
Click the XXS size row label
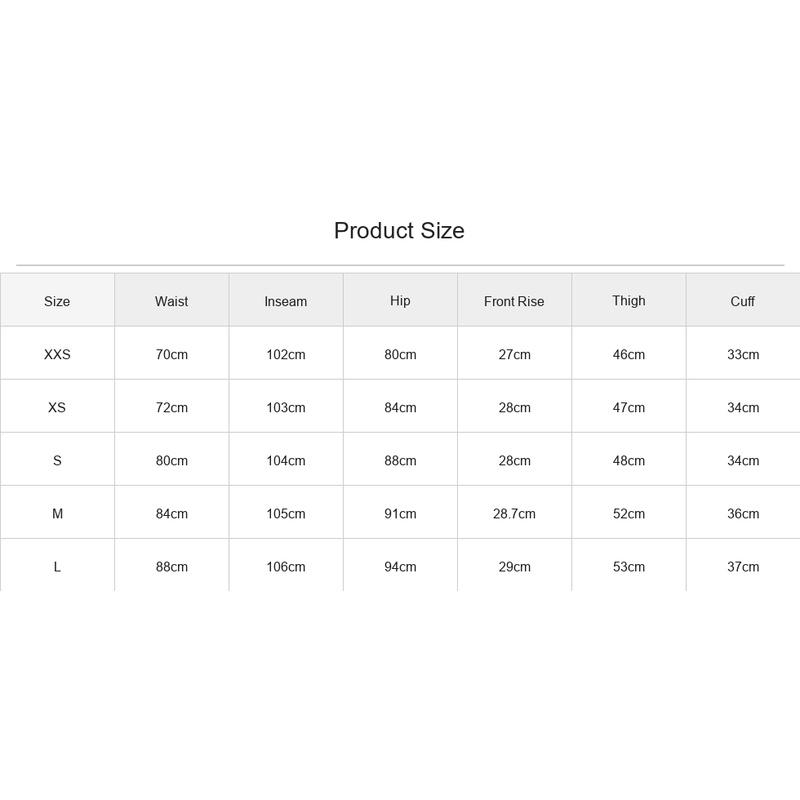tap(57, 354)
